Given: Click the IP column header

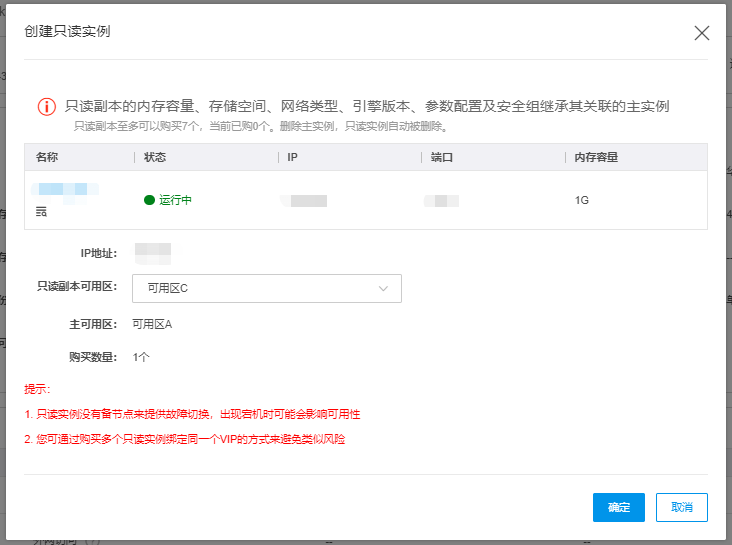Looking at the screenshot, I should pos(293,158).
